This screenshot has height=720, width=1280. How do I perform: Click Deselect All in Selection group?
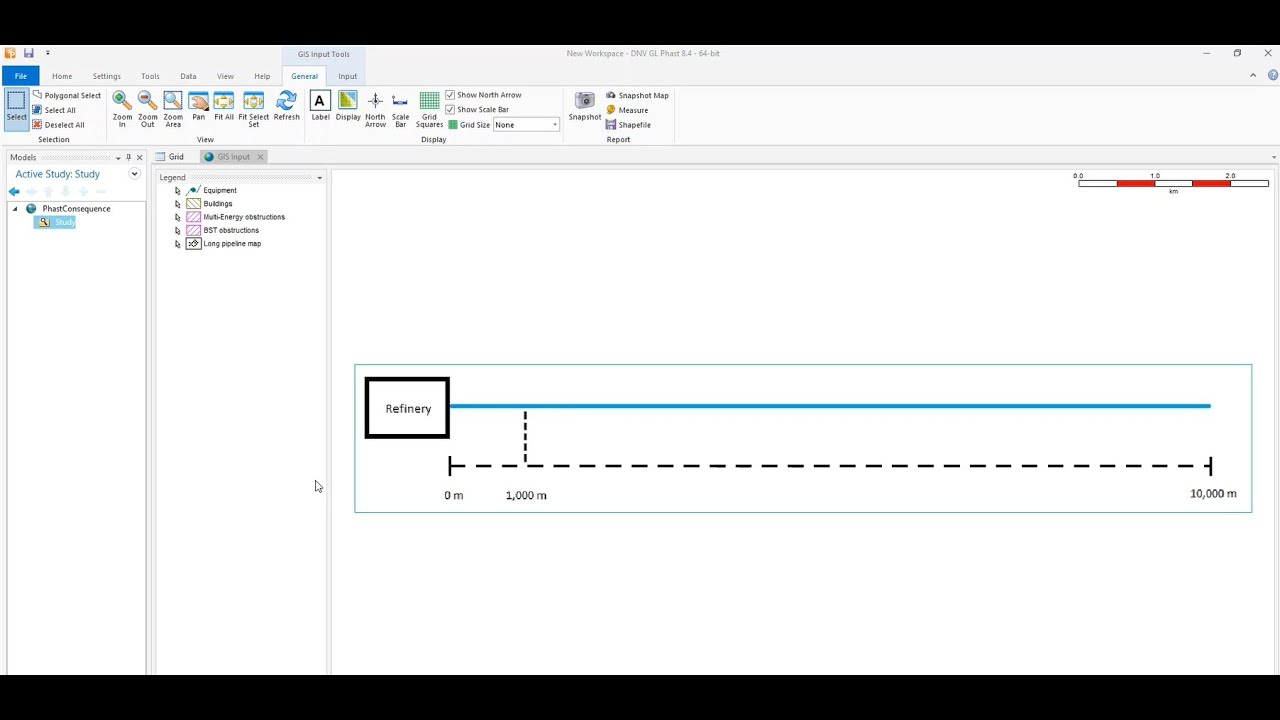coord(58,125)
